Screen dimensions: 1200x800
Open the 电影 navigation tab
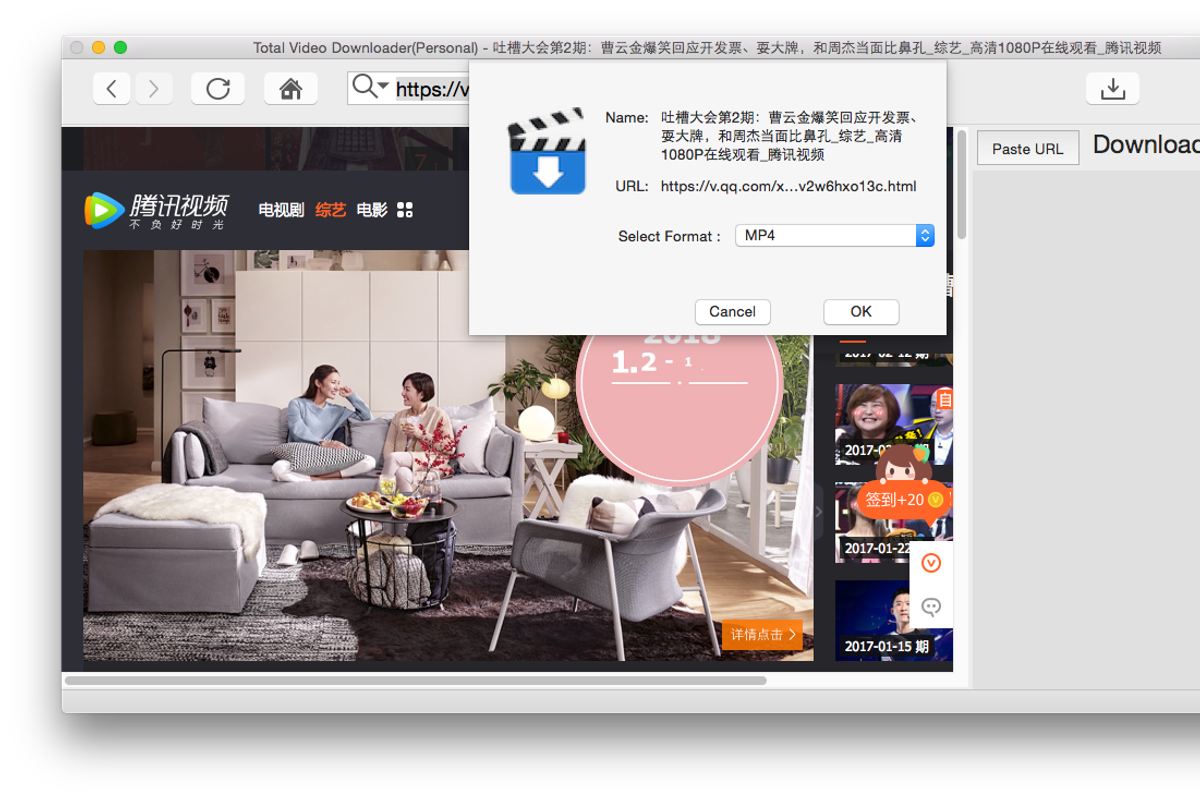point(372,210)
